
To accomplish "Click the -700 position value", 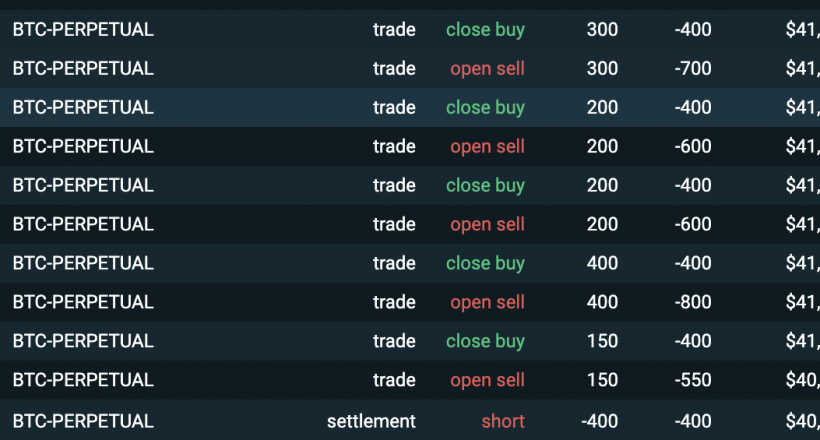I will point(693,69).
